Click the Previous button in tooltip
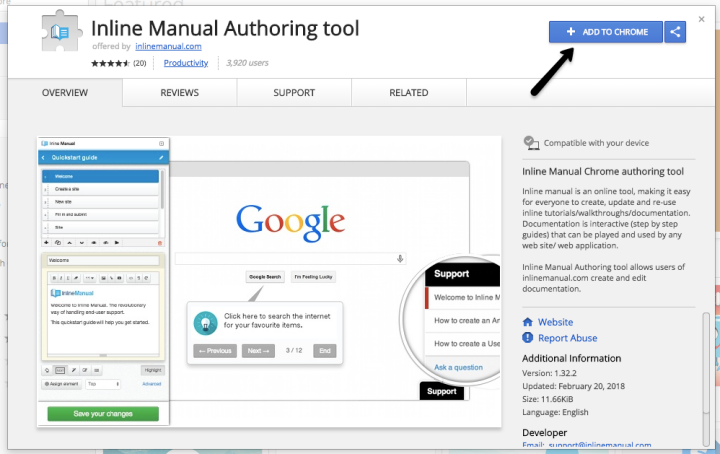 215,351
